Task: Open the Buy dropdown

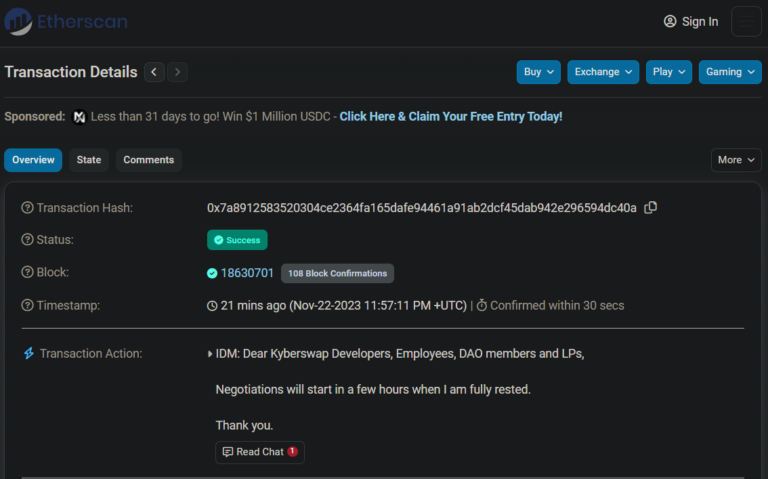Action: [538, 72]
